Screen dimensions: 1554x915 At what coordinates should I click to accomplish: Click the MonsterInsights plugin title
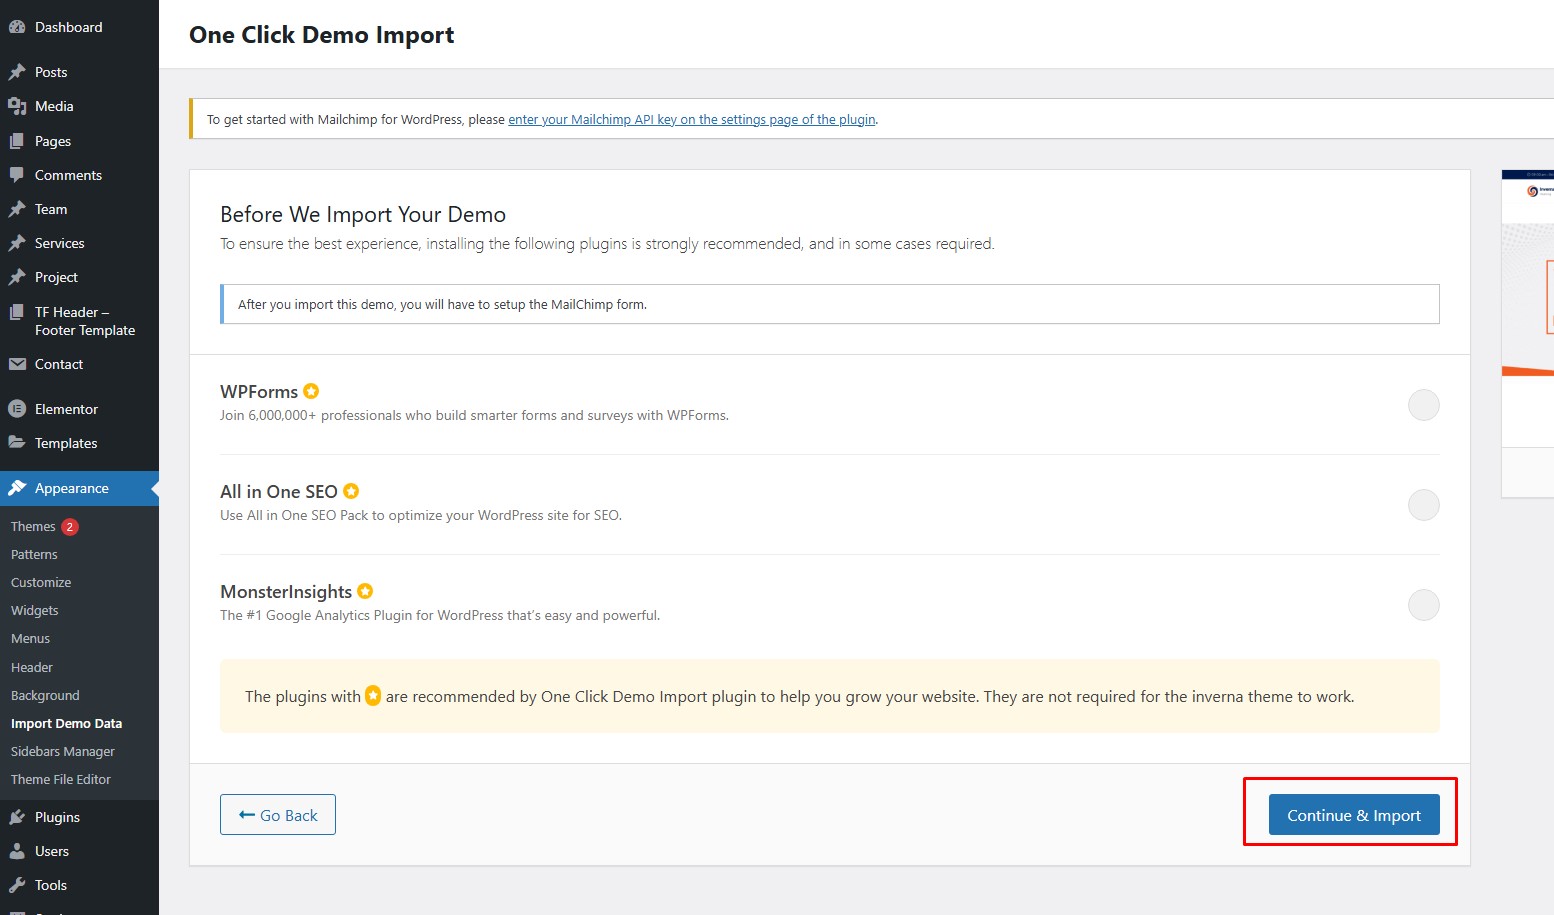286,592
